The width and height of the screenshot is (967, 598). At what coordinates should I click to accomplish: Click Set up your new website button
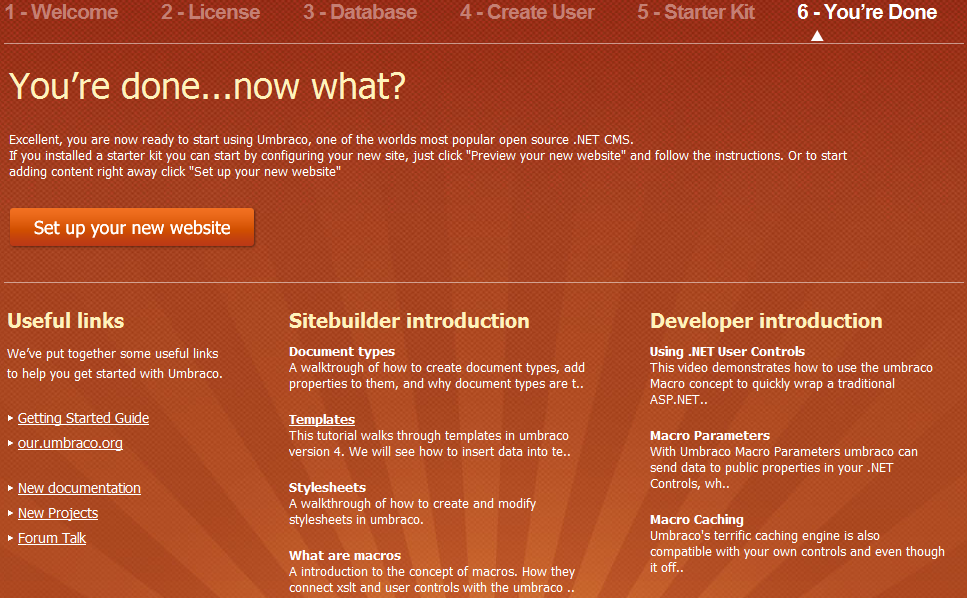[x=132, y=227]
